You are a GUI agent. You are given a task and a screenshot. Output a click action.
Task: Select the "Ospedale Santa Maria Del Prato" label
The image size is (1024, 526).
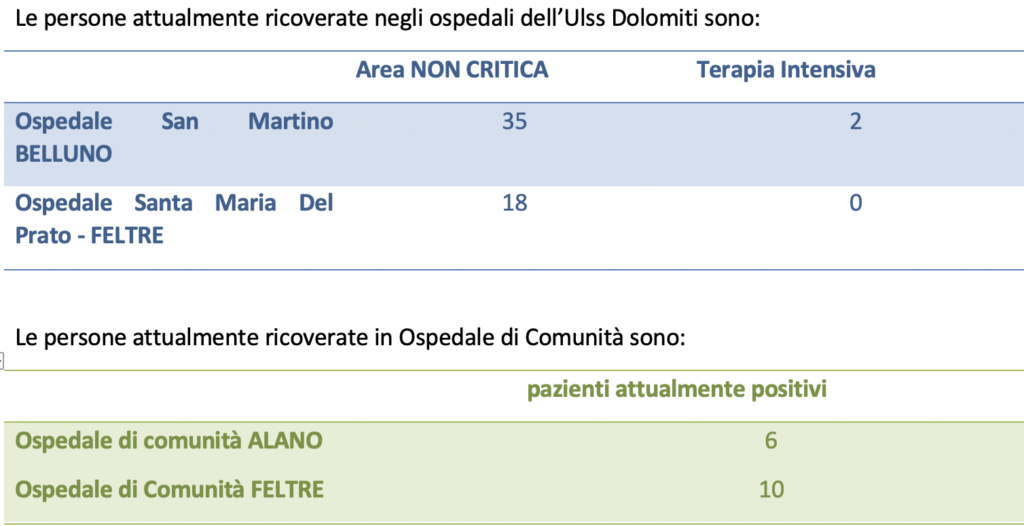pyautogui.click(x=174, y=219)
